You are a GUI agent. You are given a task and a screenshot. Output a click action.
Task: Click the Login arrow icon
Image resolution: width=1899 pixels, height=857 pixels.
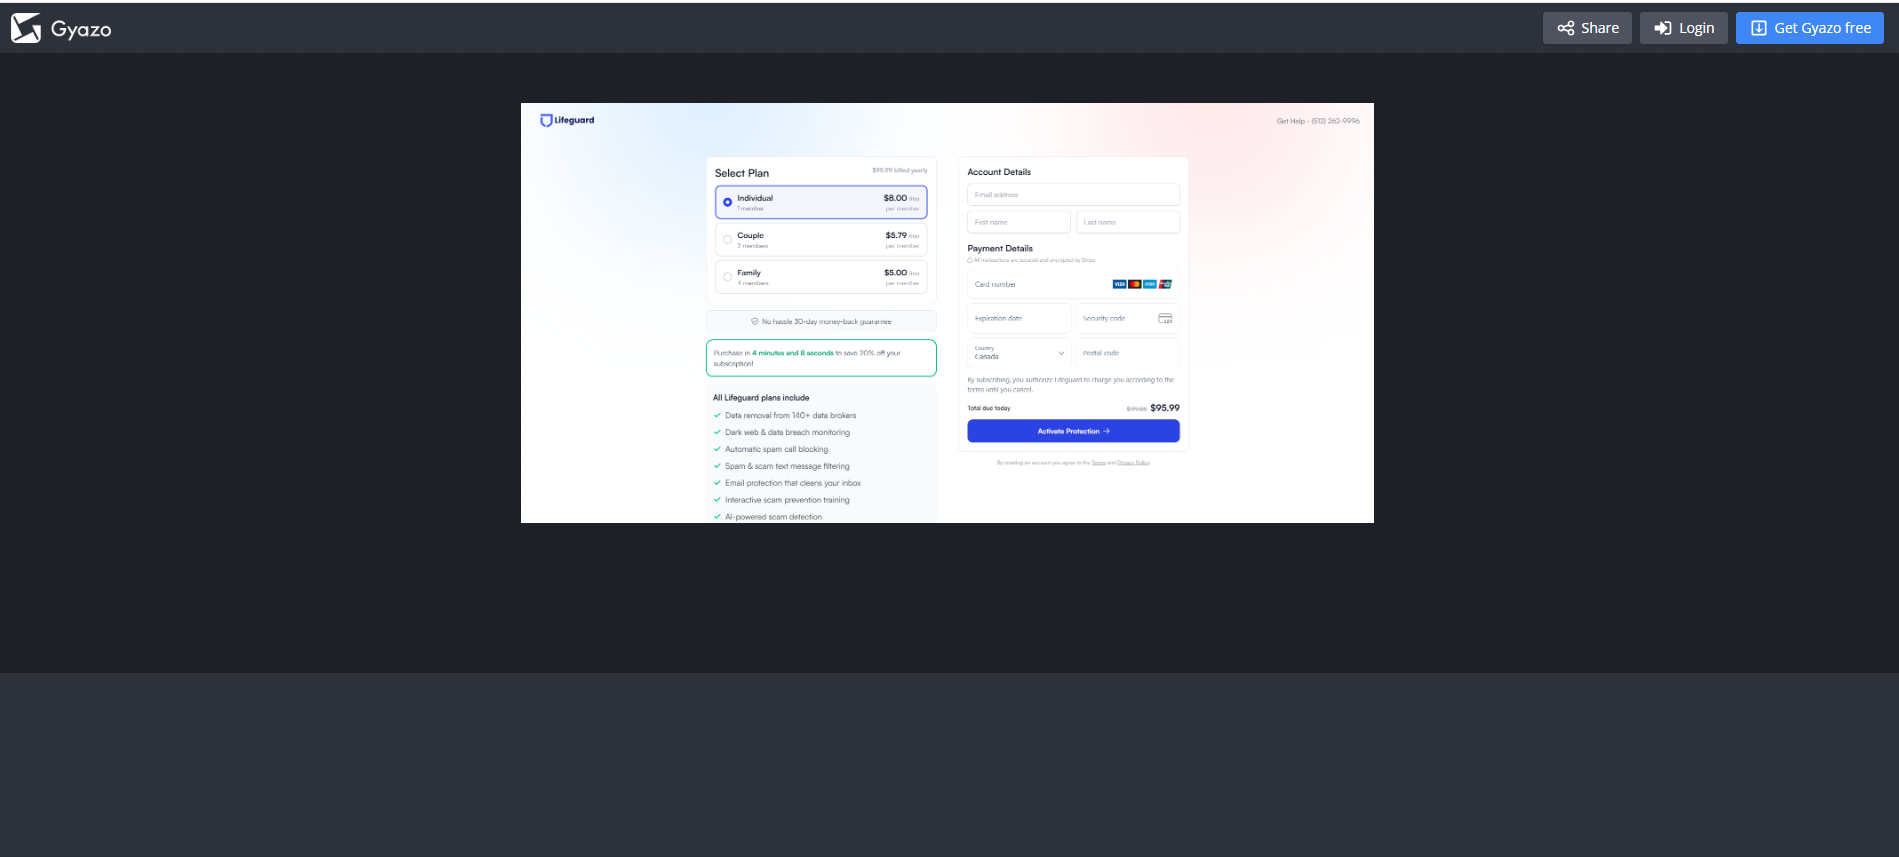coord(1662,28)
